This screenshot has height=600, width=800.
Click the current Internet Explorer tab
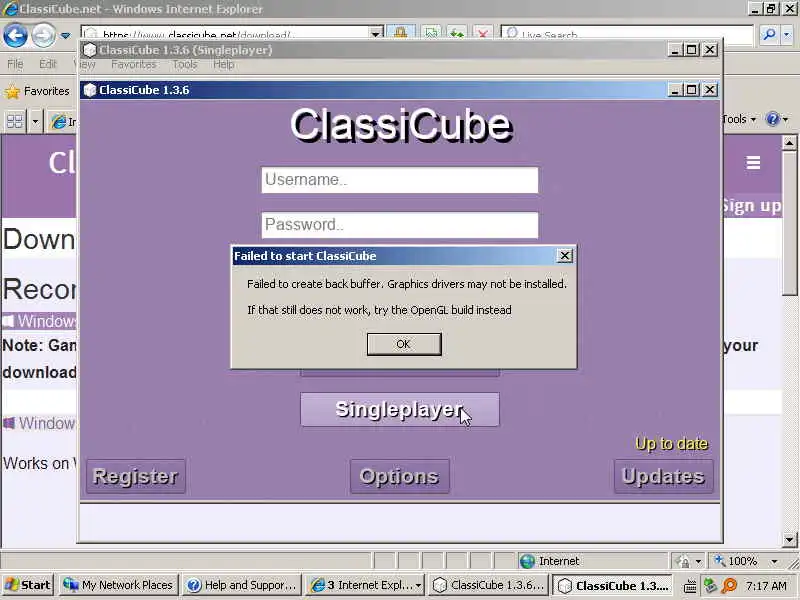pos(63,121)
